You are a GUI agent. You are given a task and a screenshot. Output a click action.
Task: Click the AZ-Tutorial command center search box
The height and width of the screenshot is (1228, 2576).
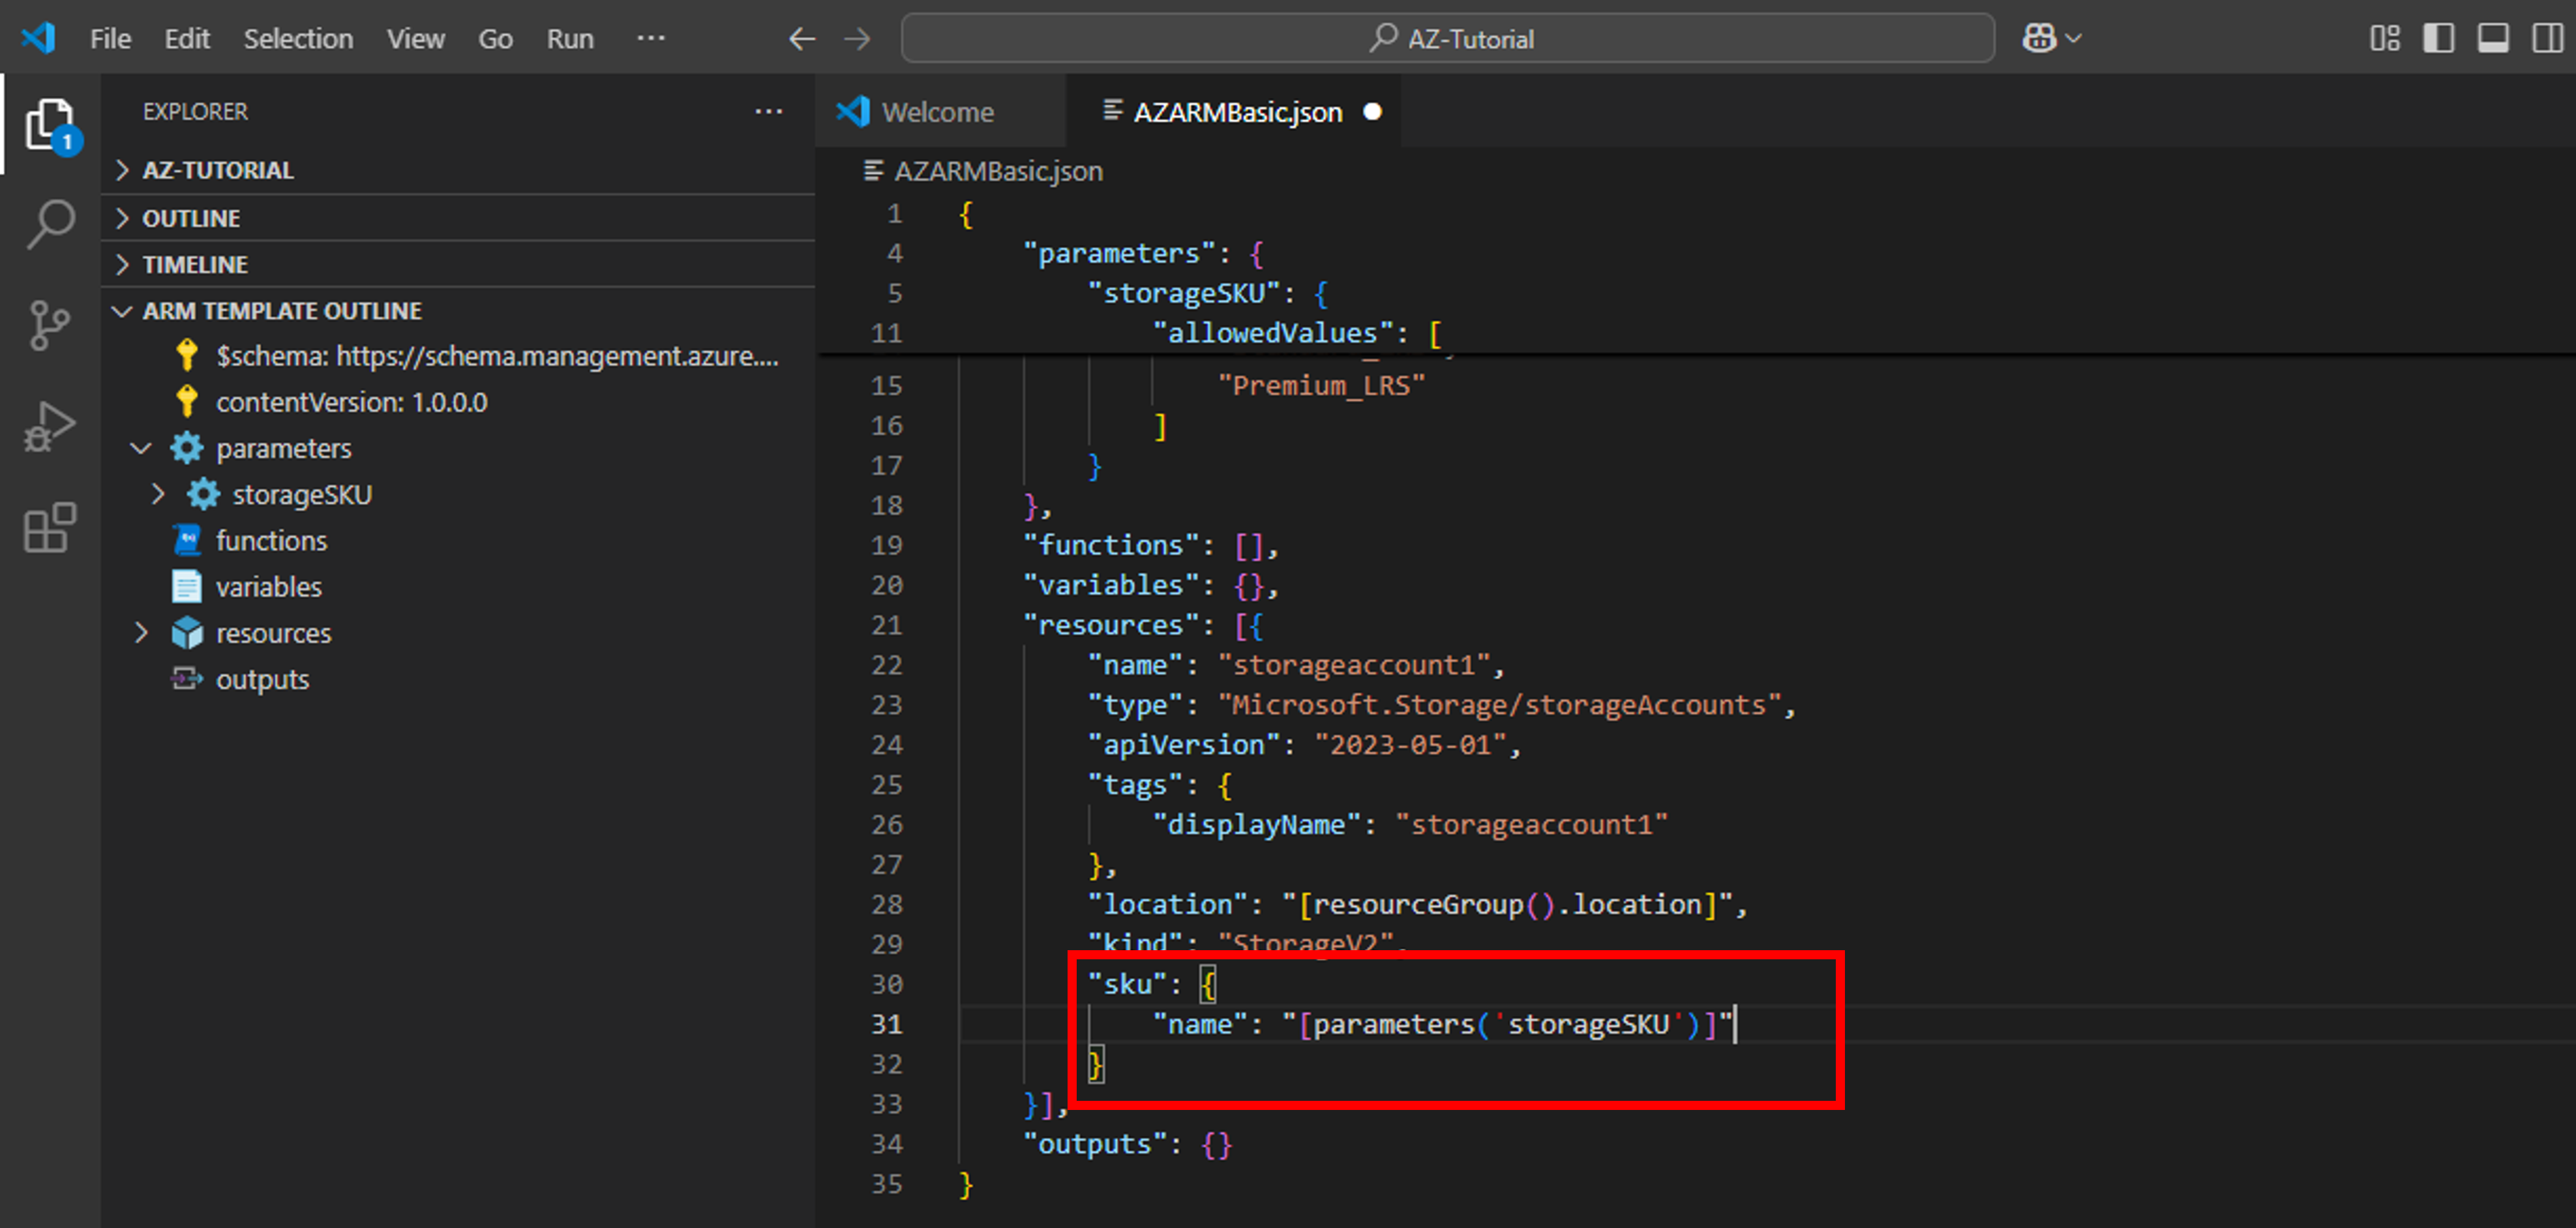click(x=1447, y=38)
